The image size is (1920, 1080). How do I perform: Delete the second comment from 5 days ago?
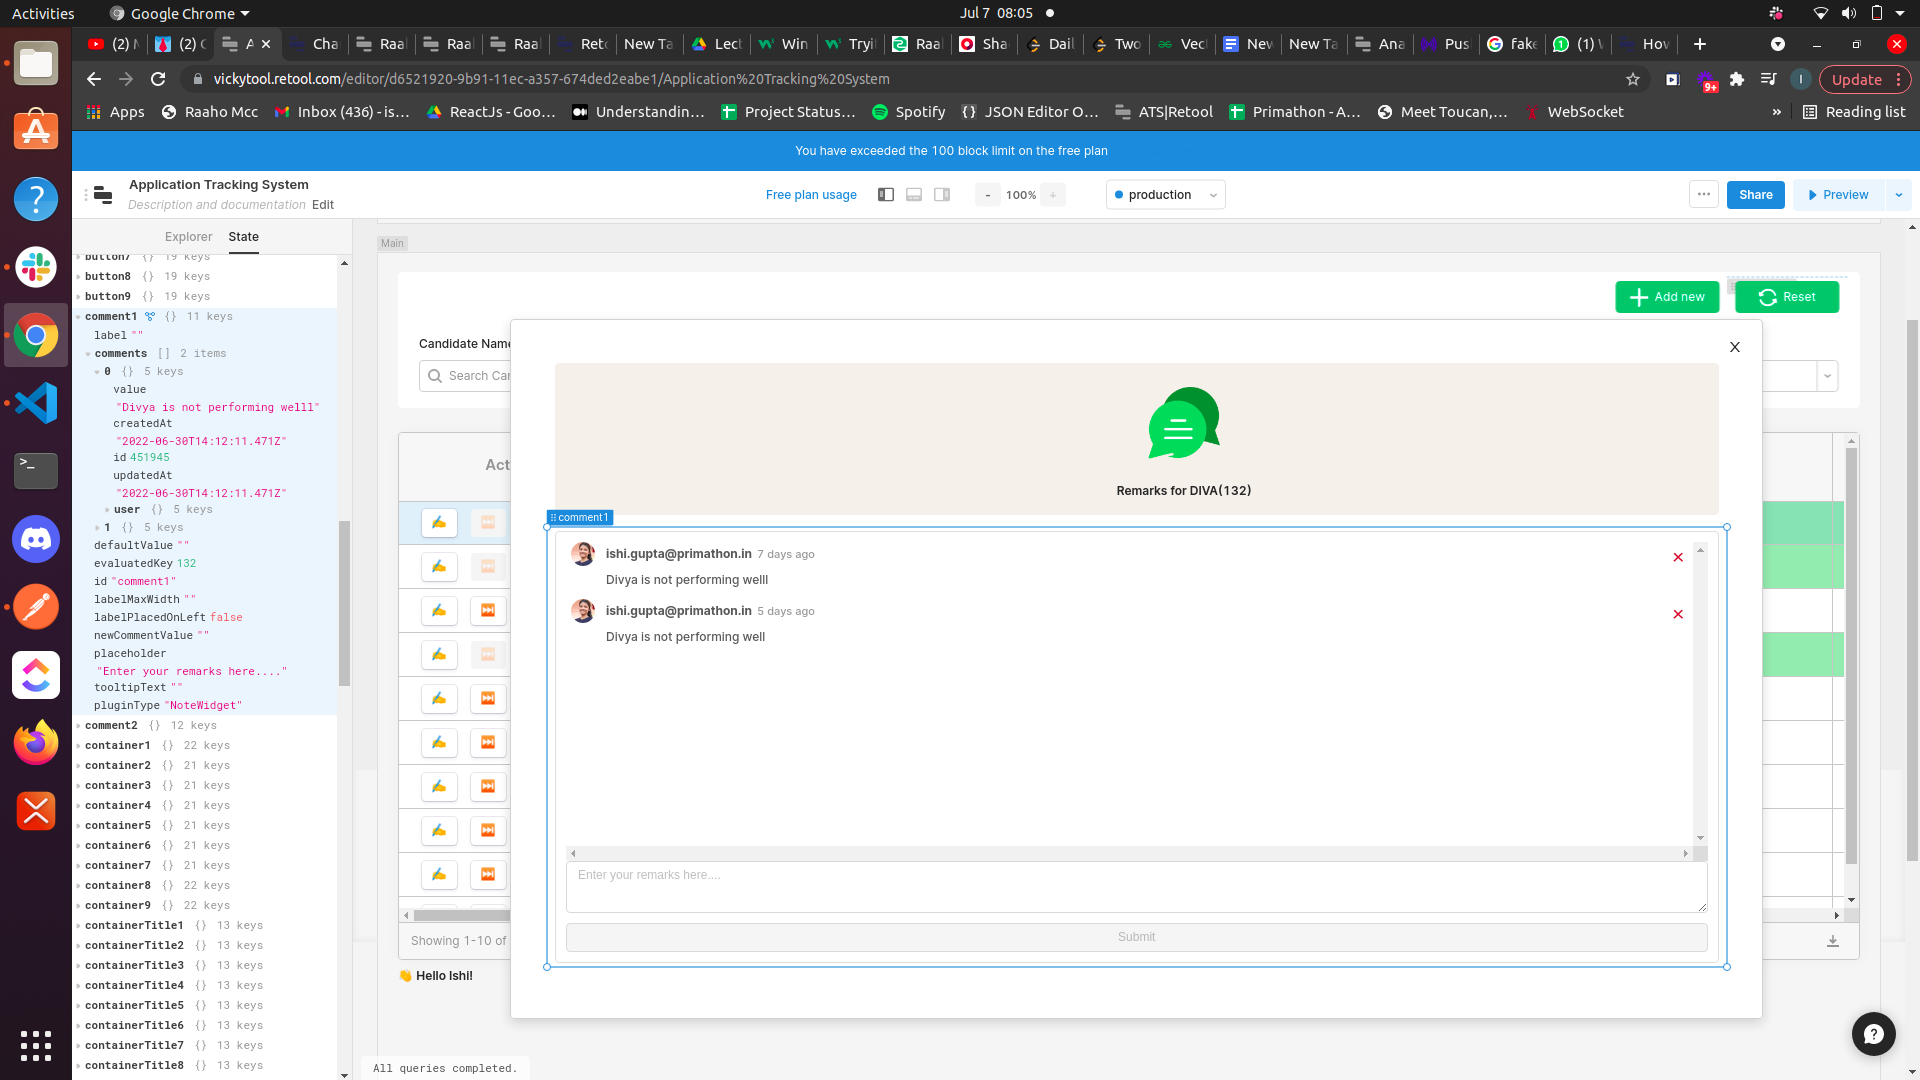tap(1678, 615)
